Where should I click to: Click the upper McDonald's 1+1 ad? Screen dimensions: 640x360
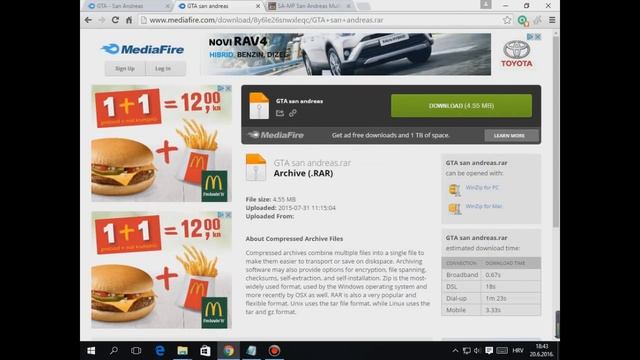tap(161, 143)
